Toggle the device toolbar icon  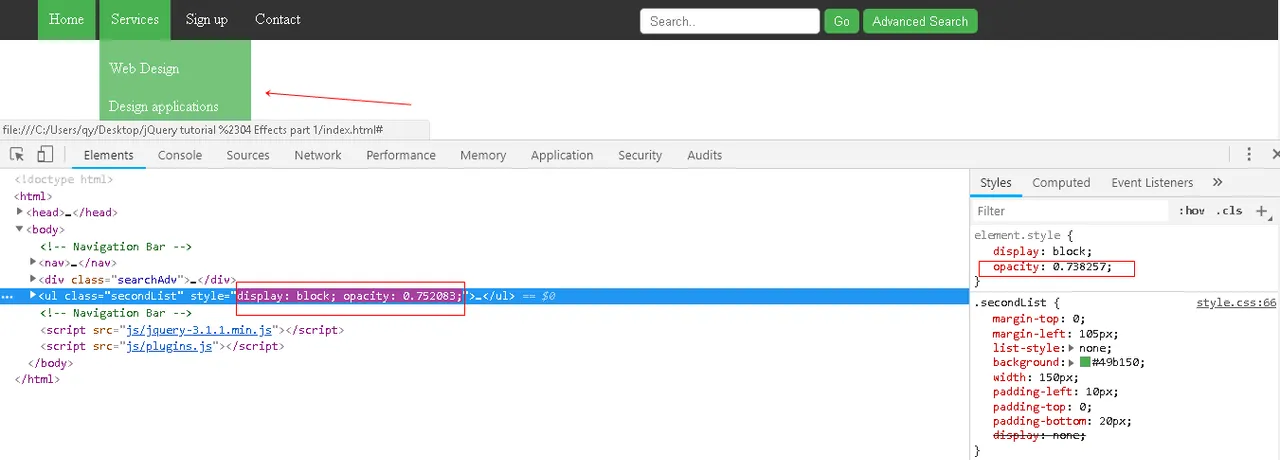click(45, 155)
